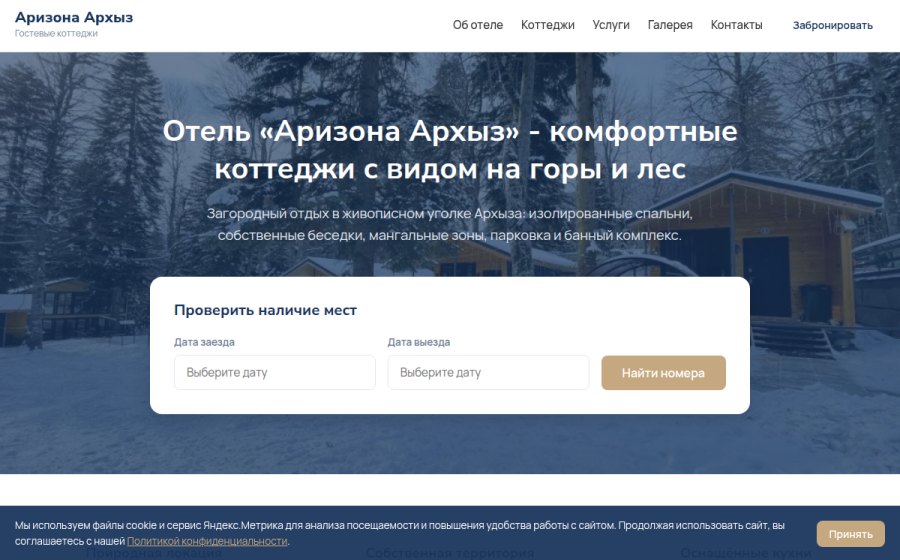This screenshot has width=900, height=560.
Task: Click the Дата заезда label
Action: pyautogui.click(x=204, y=342)
